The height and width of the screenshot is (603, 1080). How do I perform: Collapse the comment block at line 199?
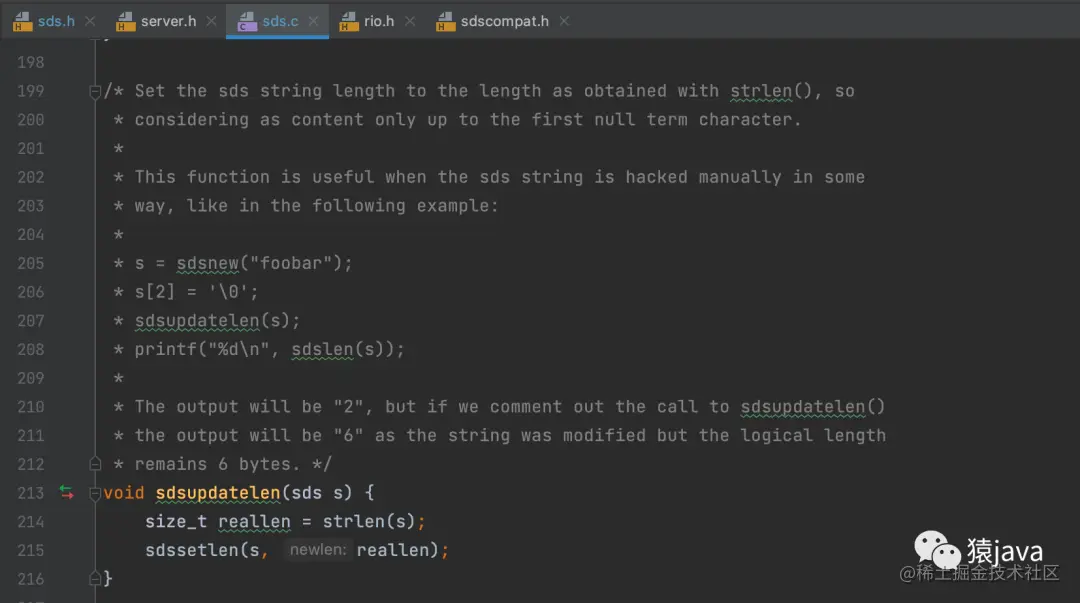click(x=95, y=91)
